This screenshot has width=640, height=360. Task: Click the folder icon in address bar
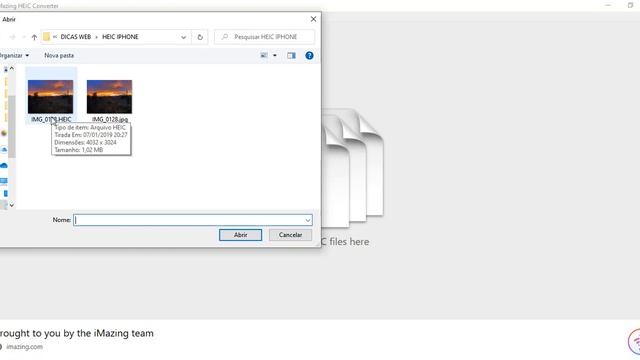47,37
